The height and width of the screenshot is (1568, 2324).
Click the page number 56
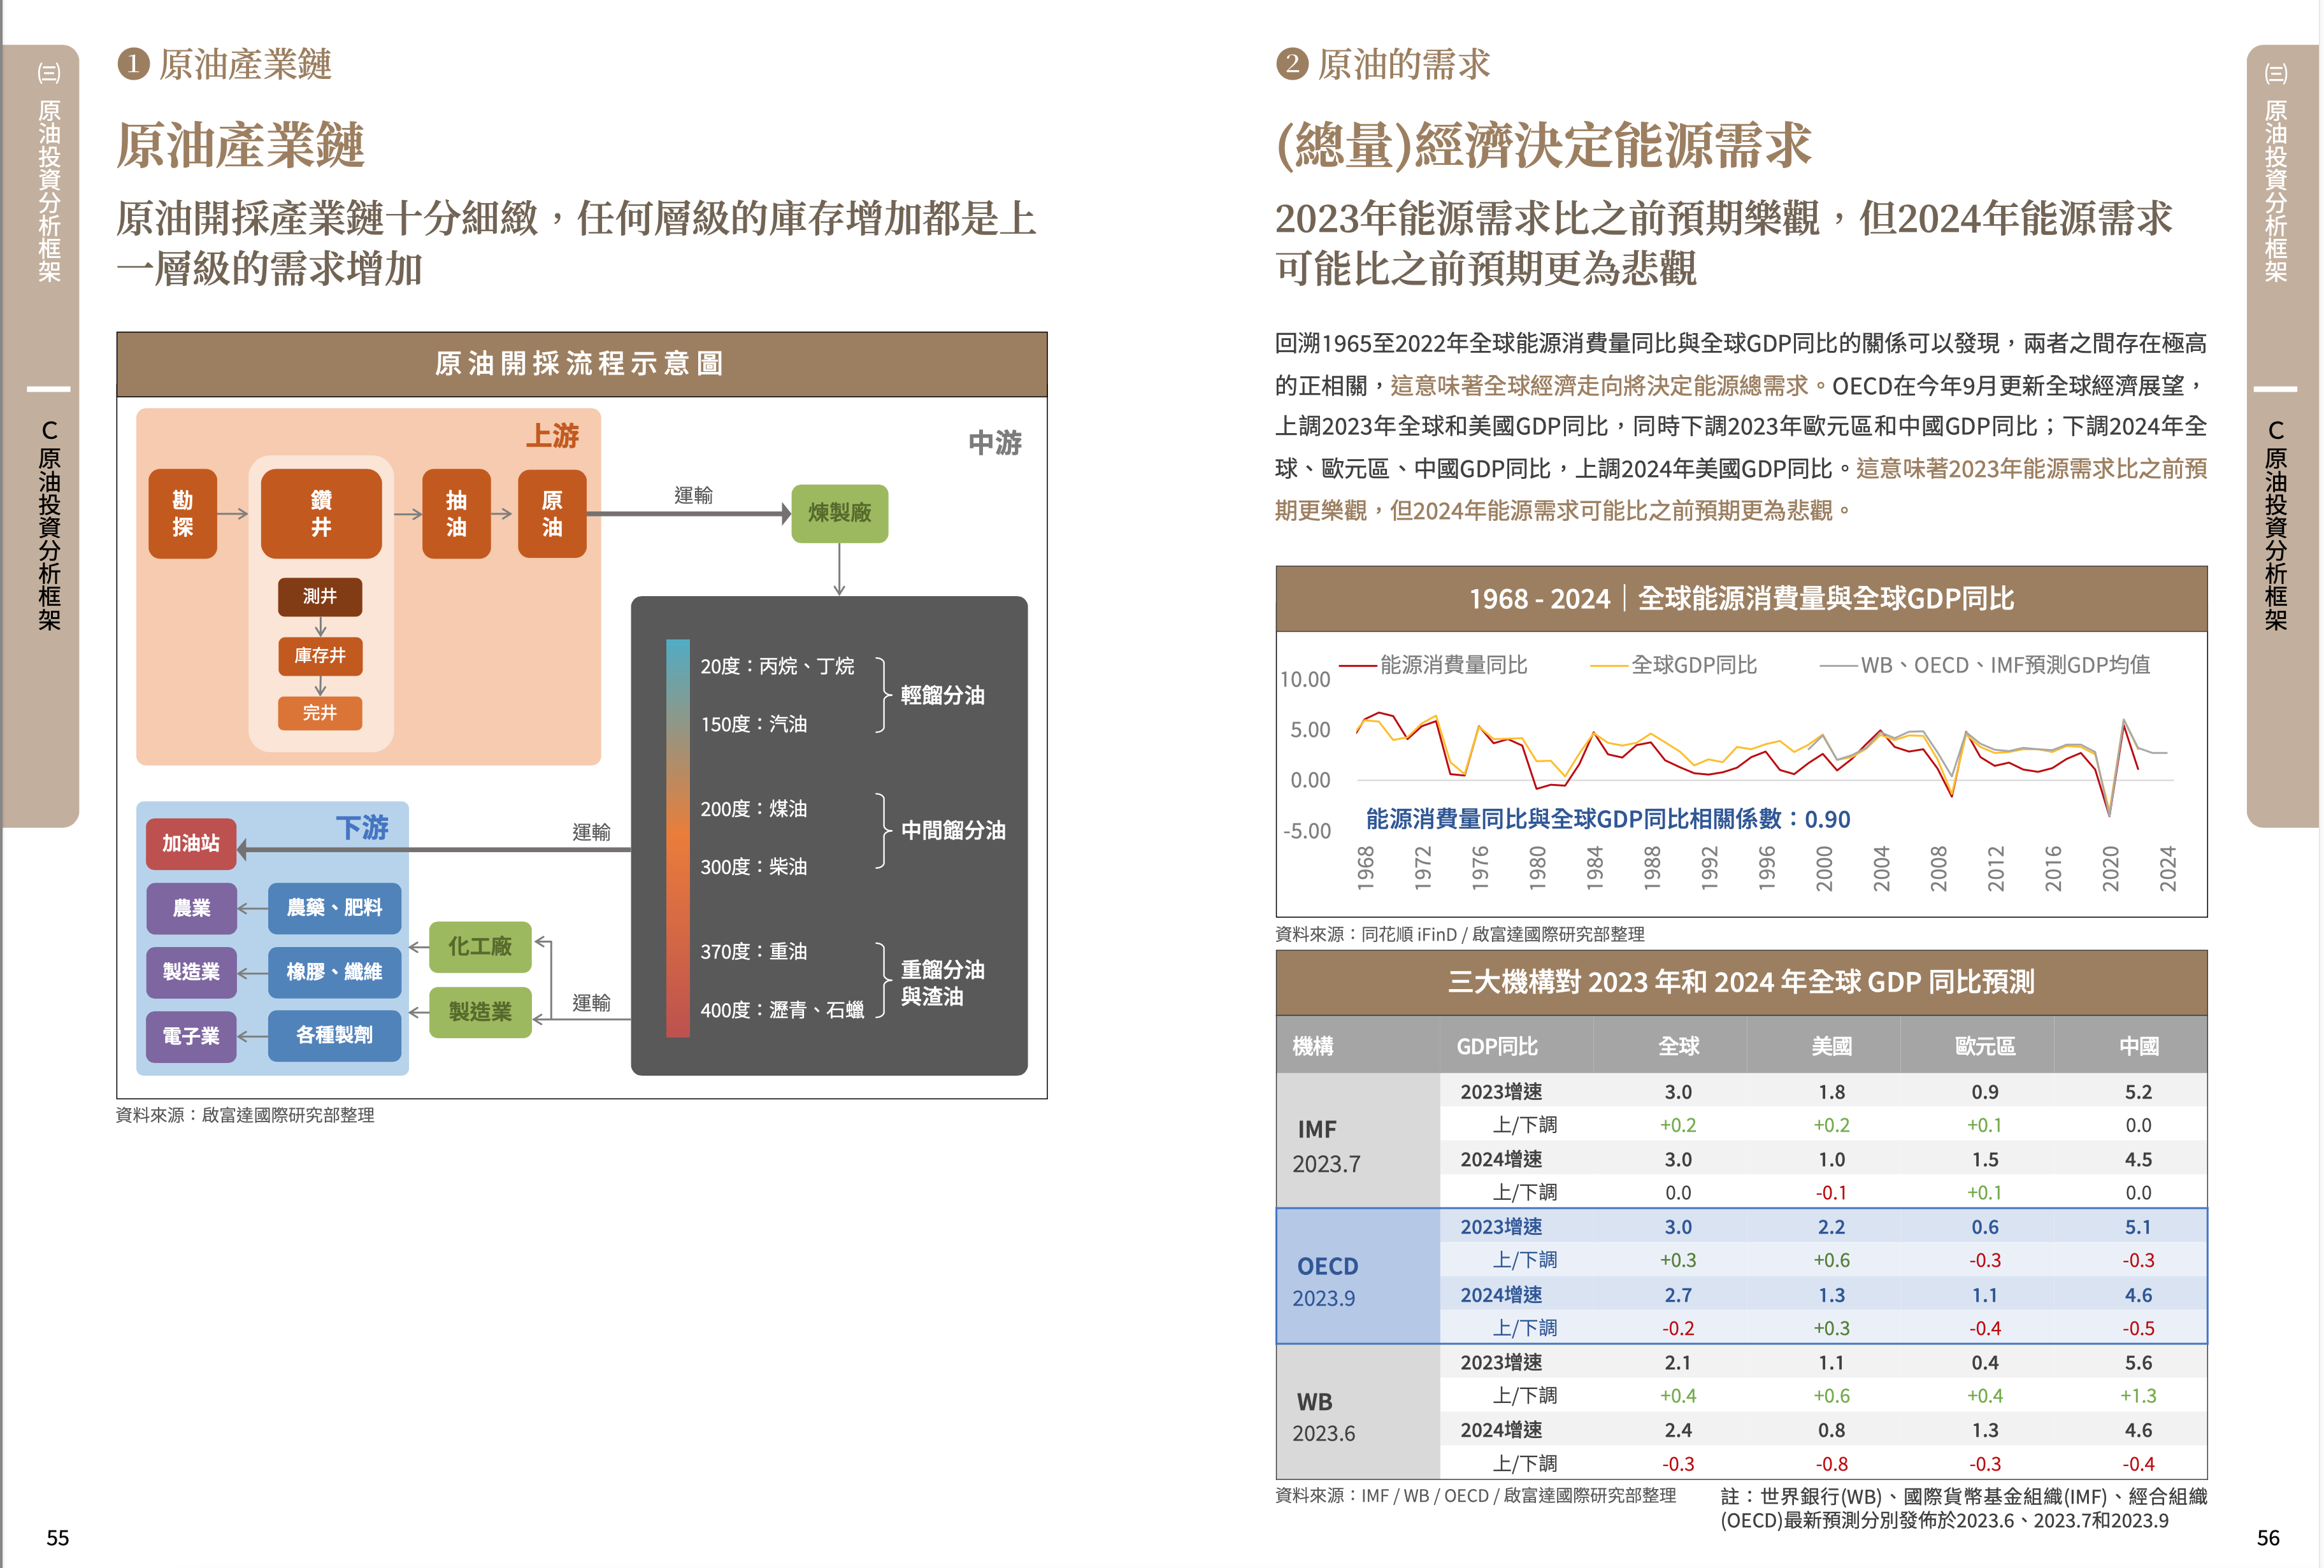pyautogui.click(x=2269, y=1538)
